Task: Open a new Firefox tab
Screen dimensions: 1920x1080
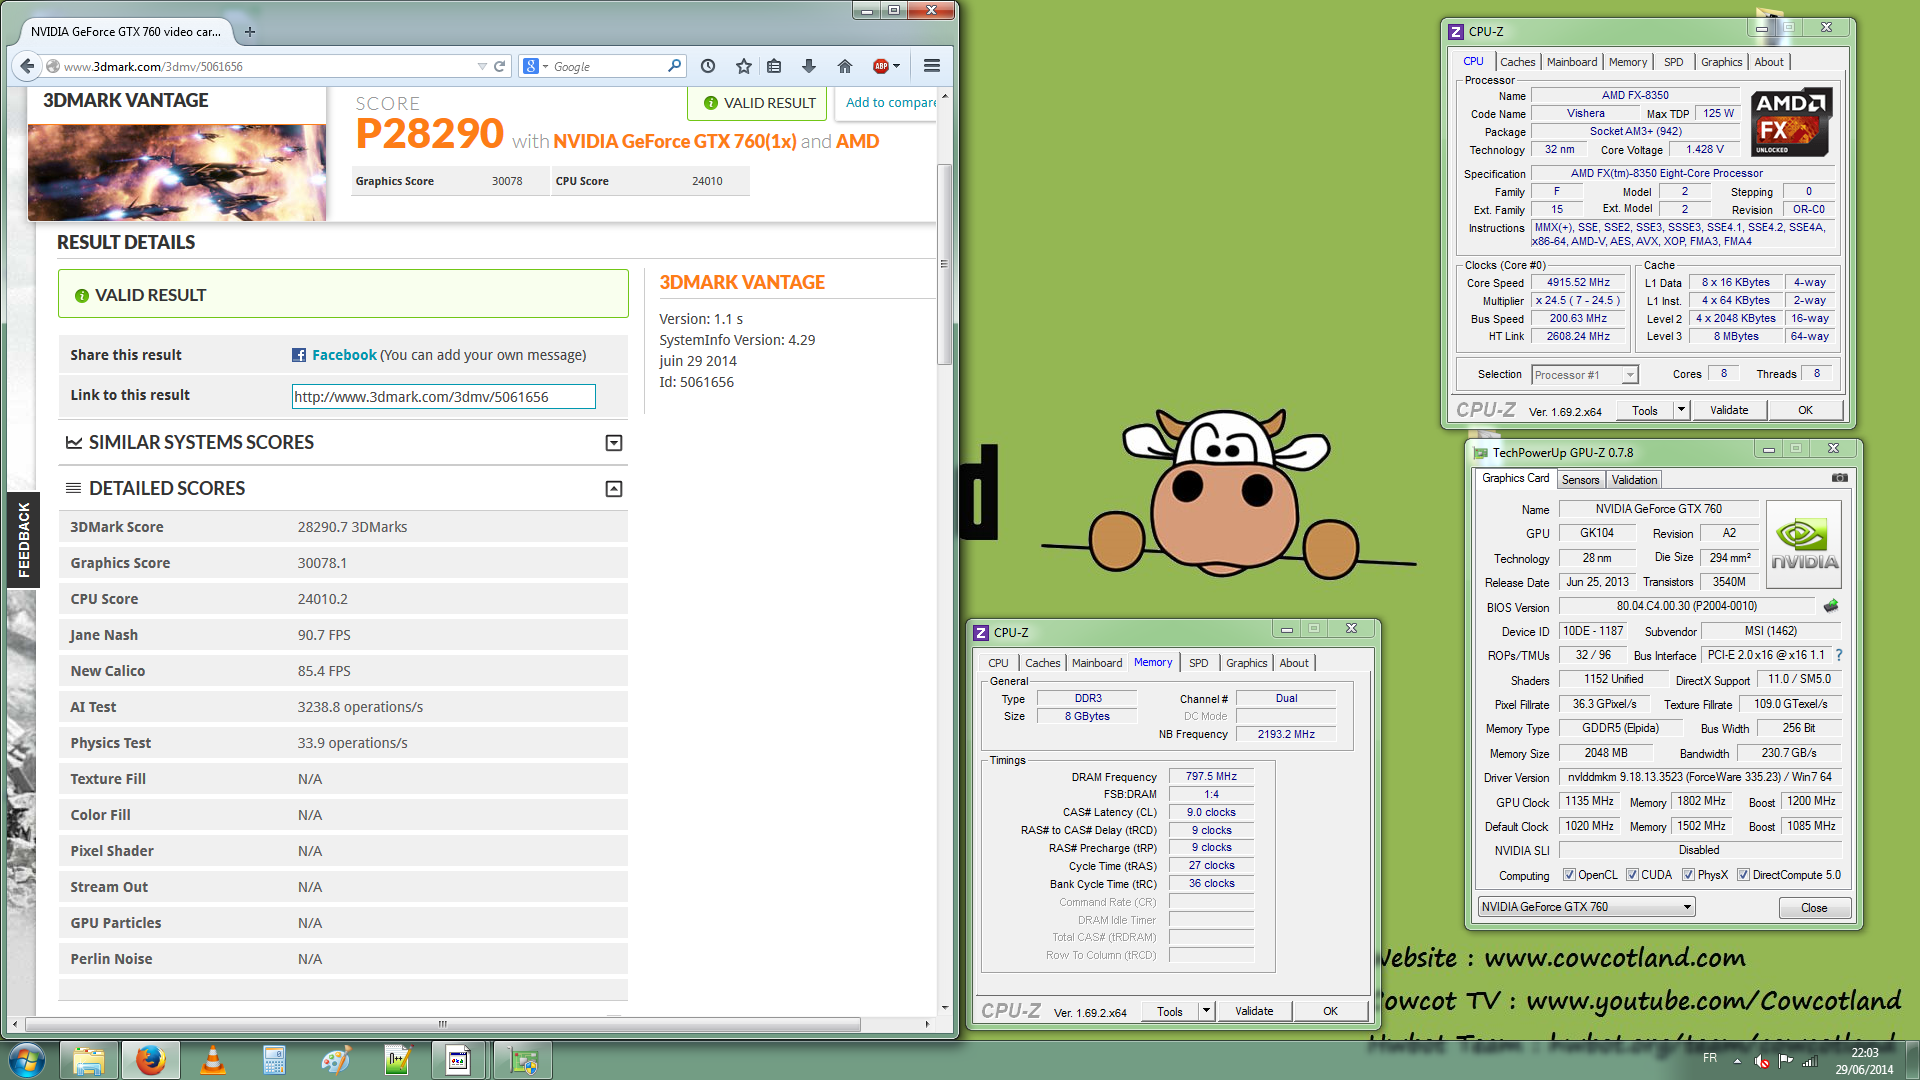Action: pyautogui.click(x=250, y=32)
